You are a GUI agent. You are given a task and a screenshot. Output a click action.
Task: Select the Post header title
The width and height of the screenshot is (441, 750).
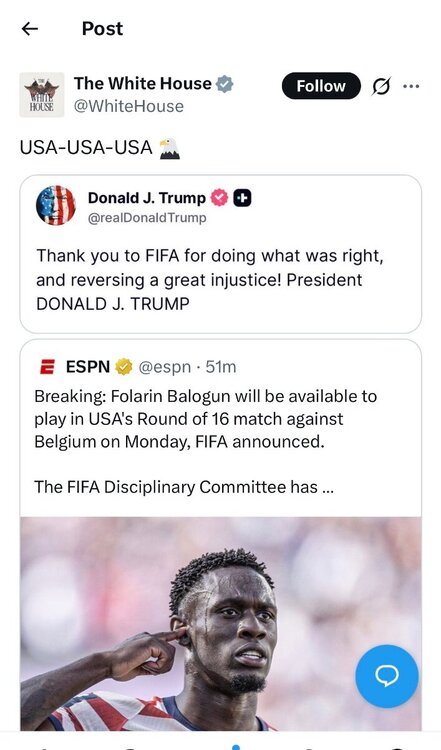102,29
